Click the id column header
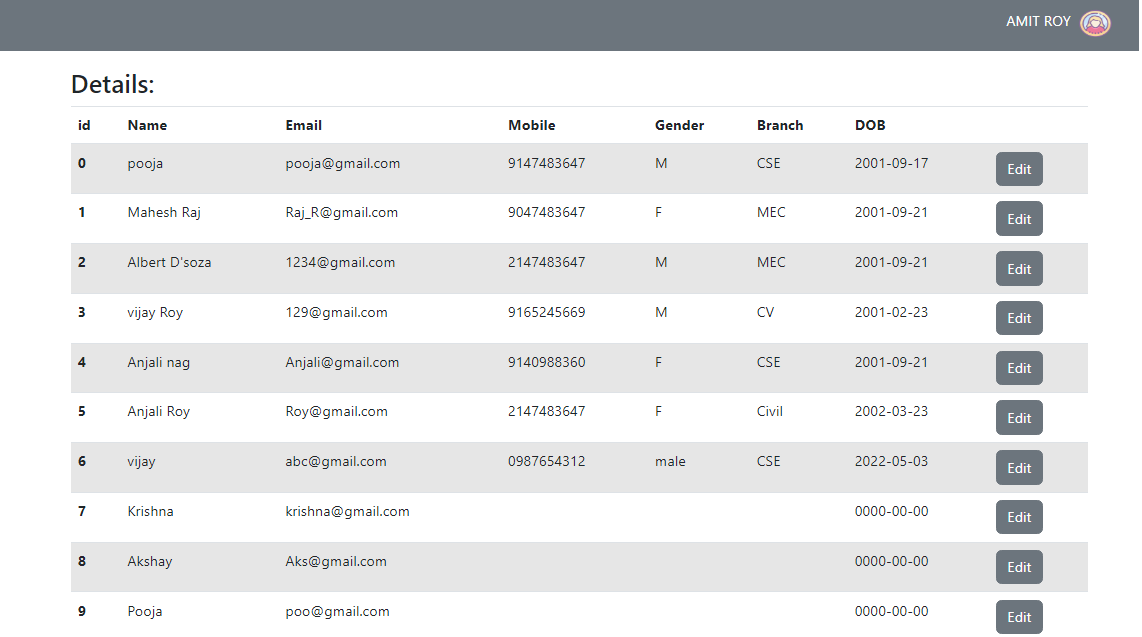1142x637 pixels. point(84,125)
